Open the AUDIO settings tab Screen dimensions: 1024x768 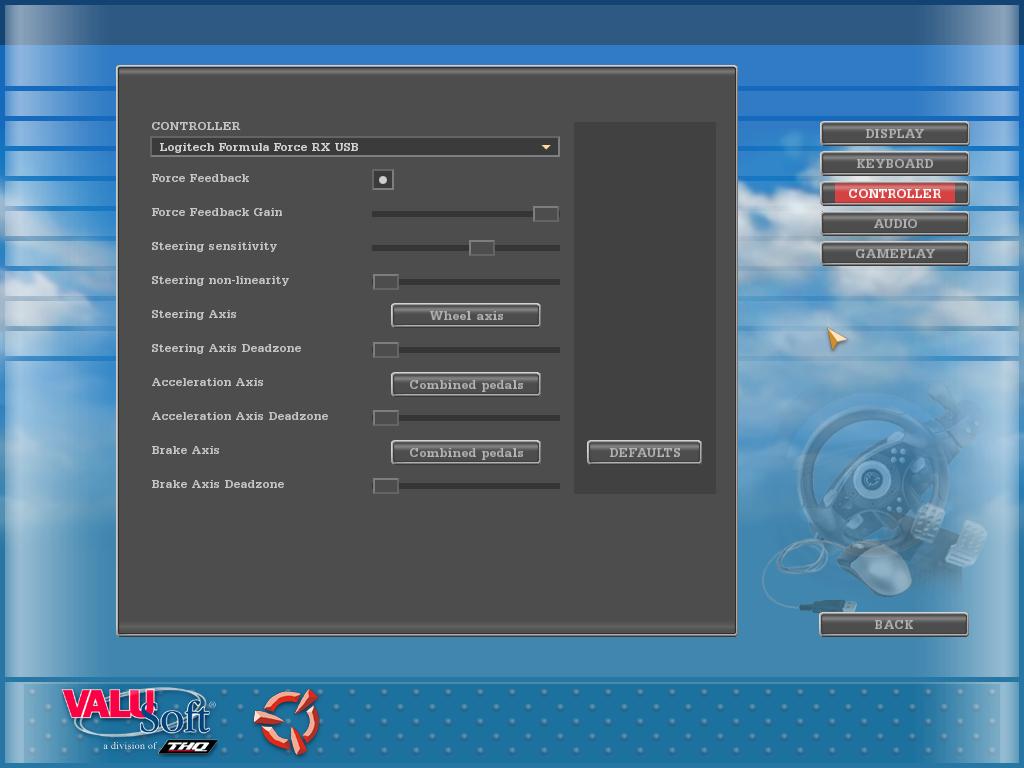tap(894, 223)
